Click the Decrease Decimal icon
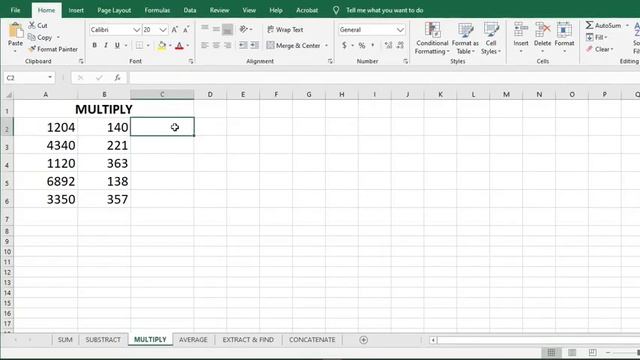The image size is (640, 360). (x=400, y=45)
